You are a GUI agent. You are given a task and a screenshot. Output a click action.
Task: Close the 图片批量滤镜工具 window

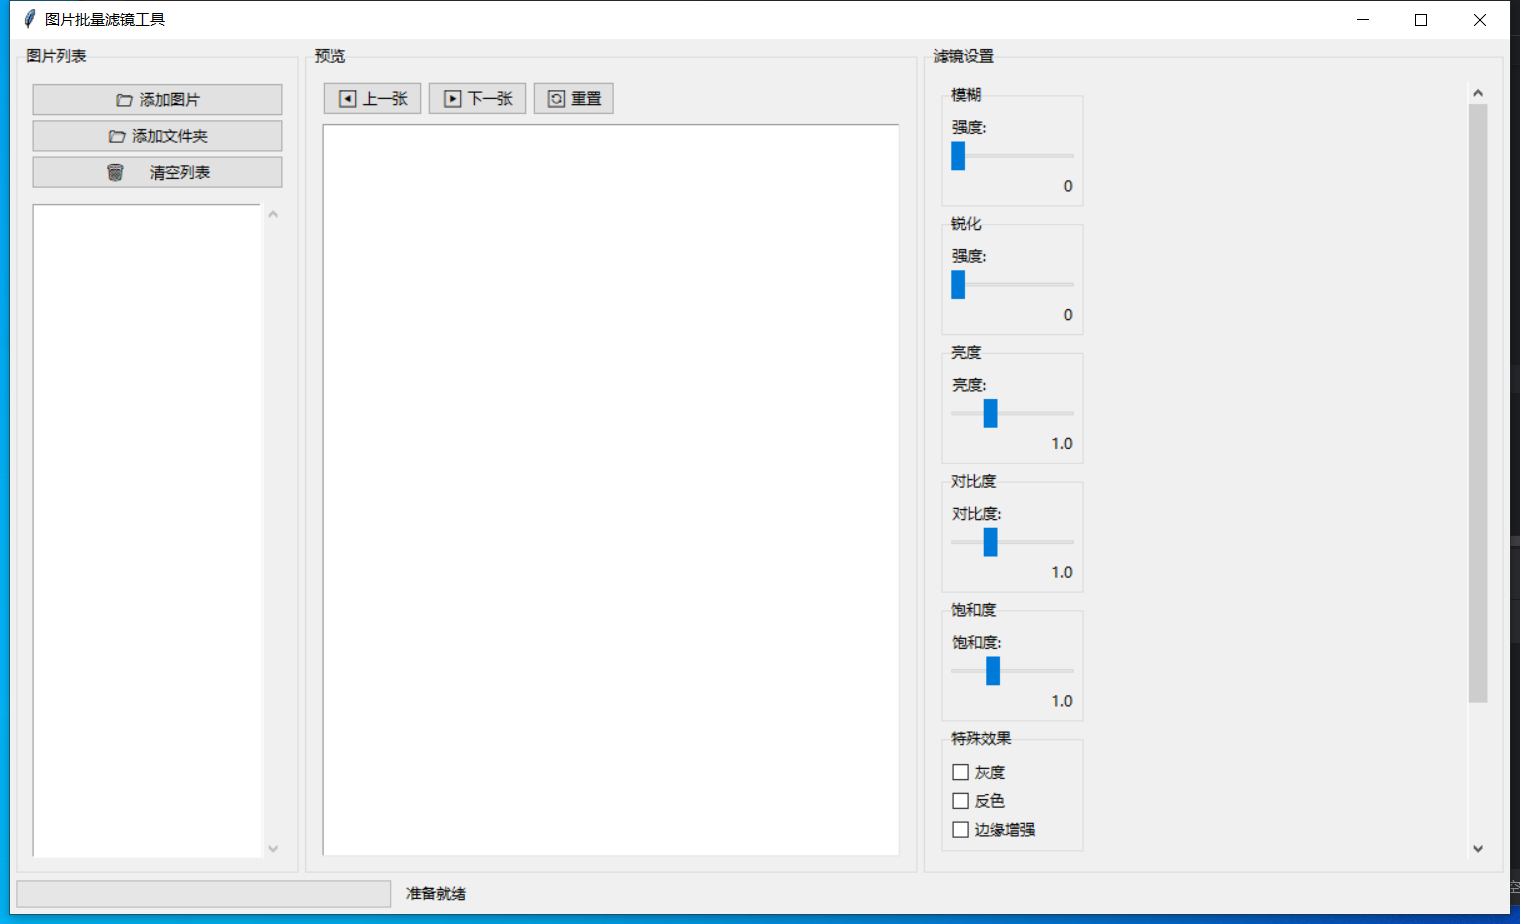1480,20
